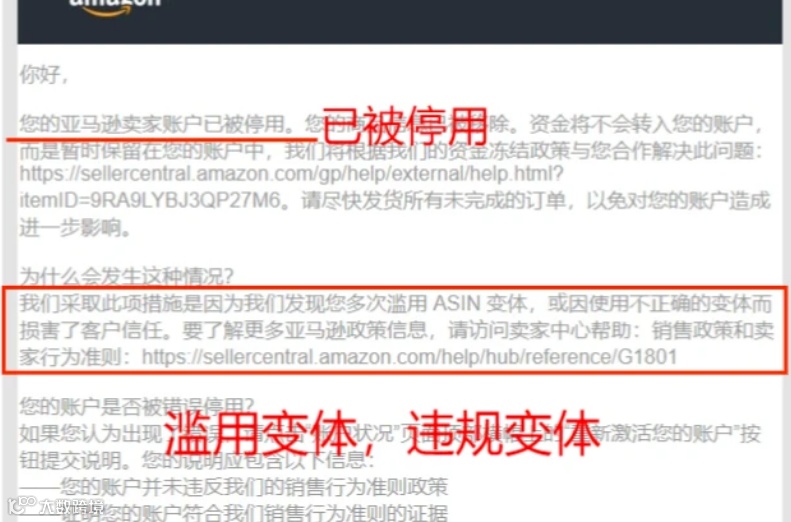The height and width of the screenshot is (522, 791).
Task: Open the help/hub/reference/G1801 link
Action: (x=409, y=357)
